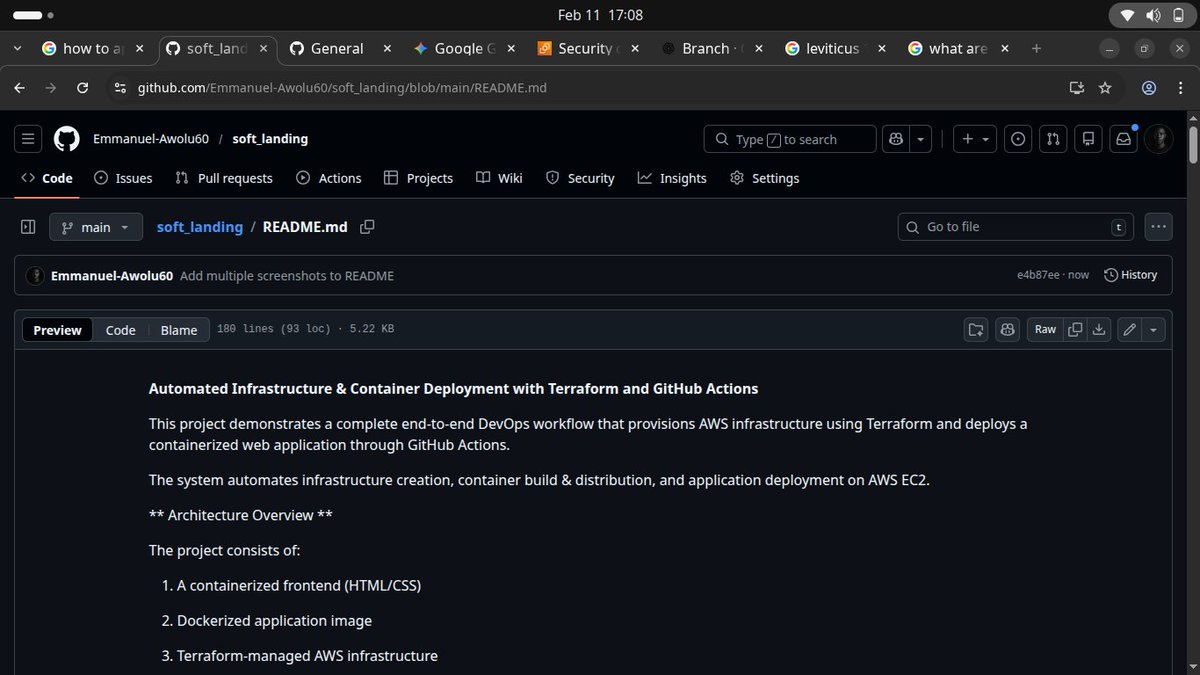
Task: Focus the Type / to search box
Action: tap(790, 139)
